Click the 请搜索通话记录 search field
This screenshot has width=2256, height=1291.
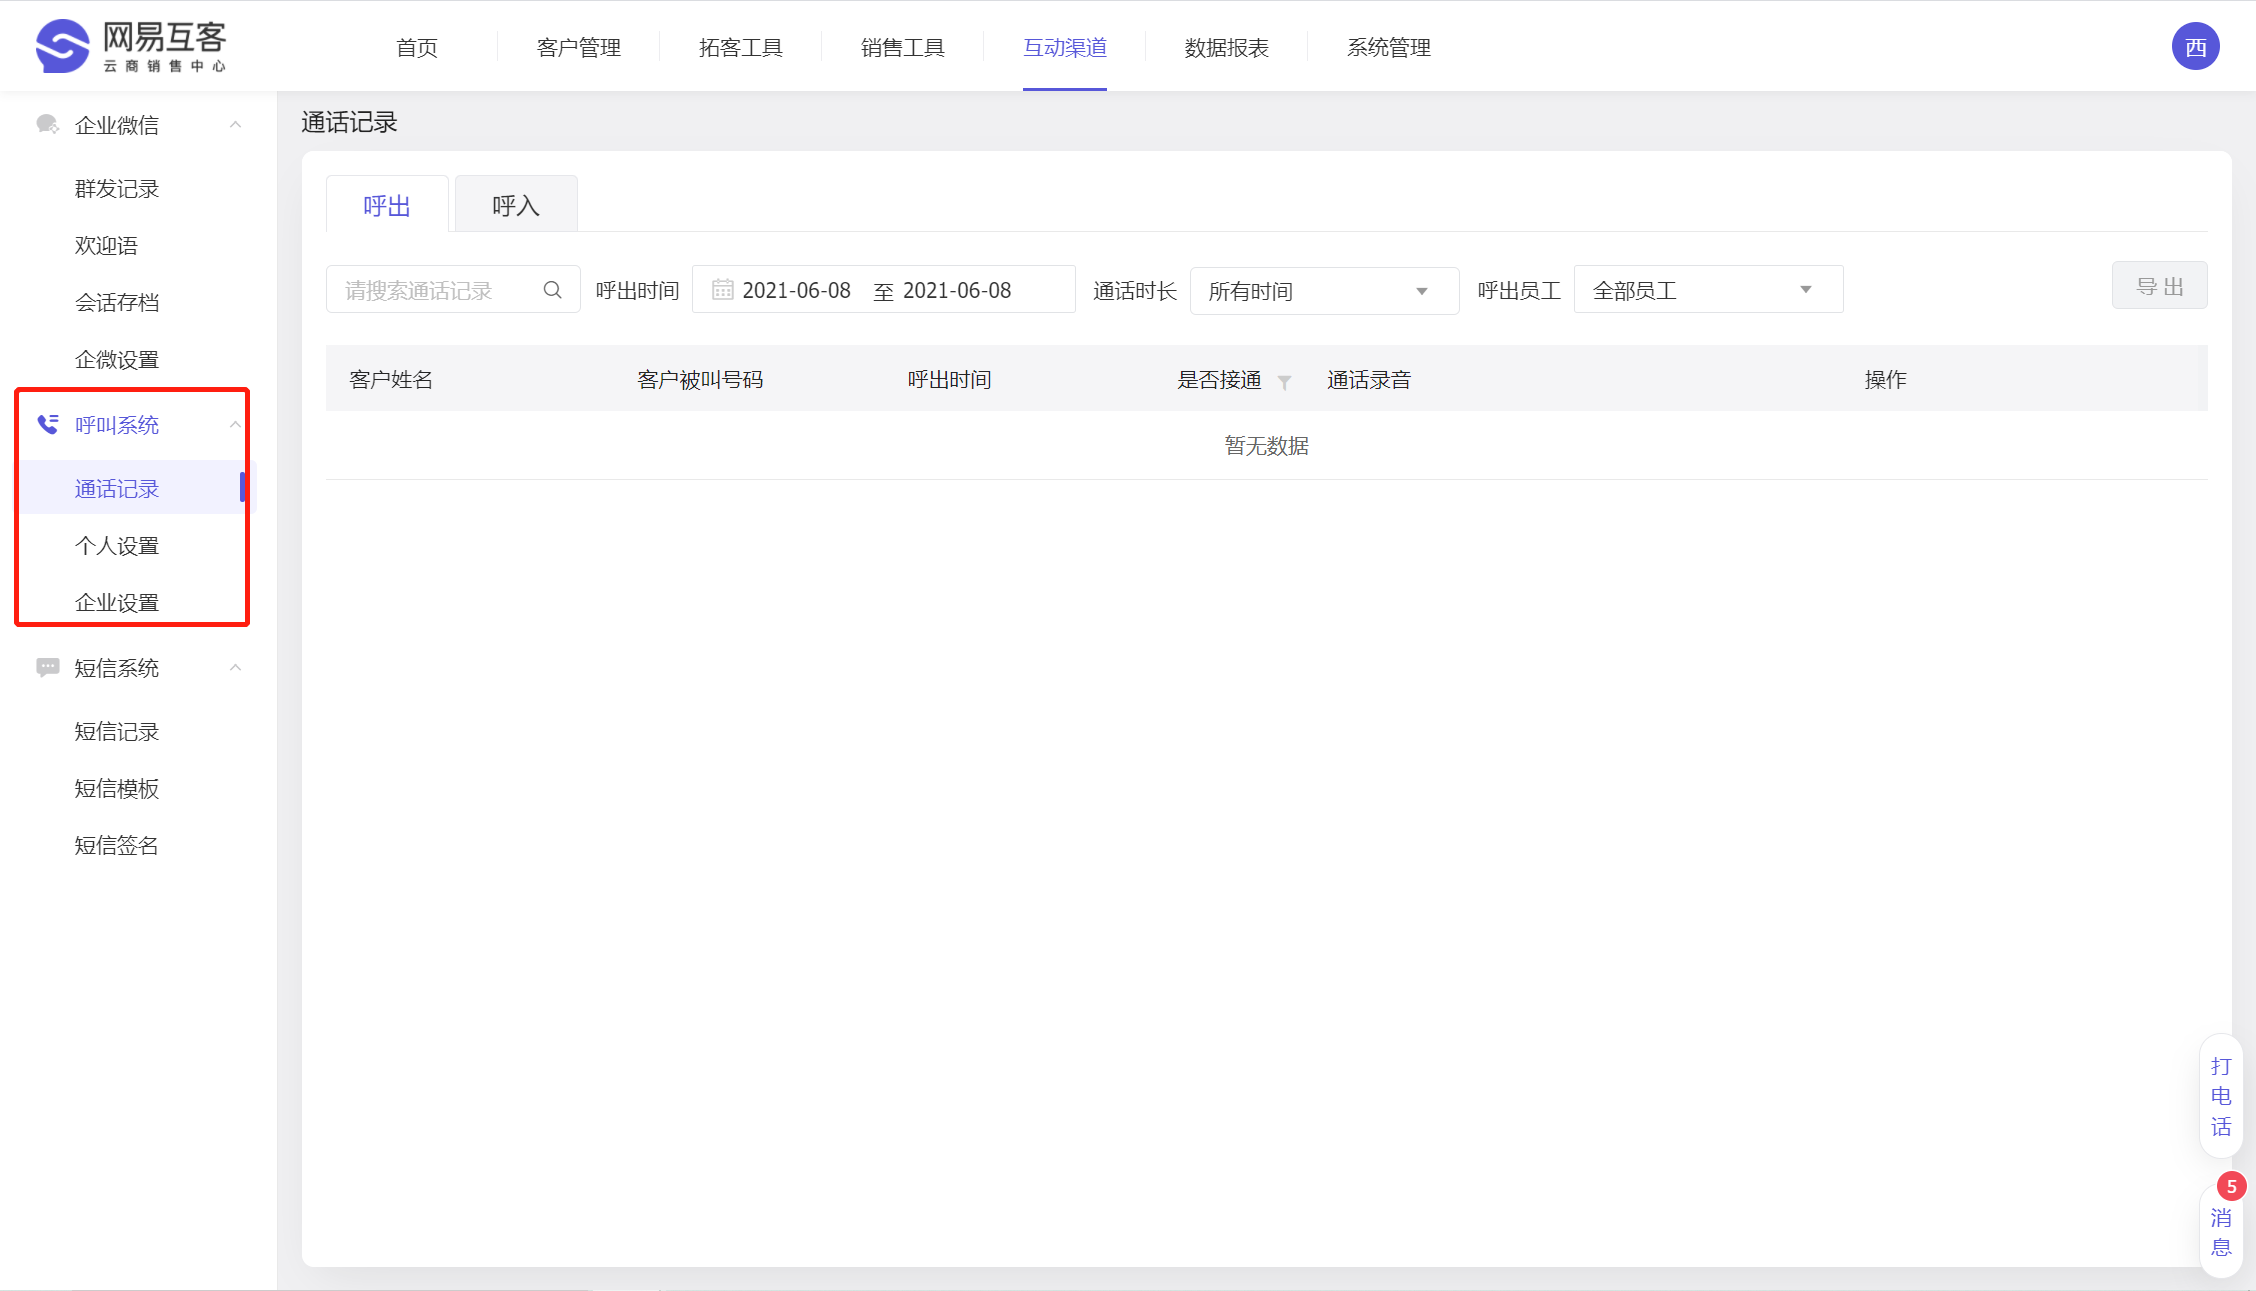[x=453, y=290]
